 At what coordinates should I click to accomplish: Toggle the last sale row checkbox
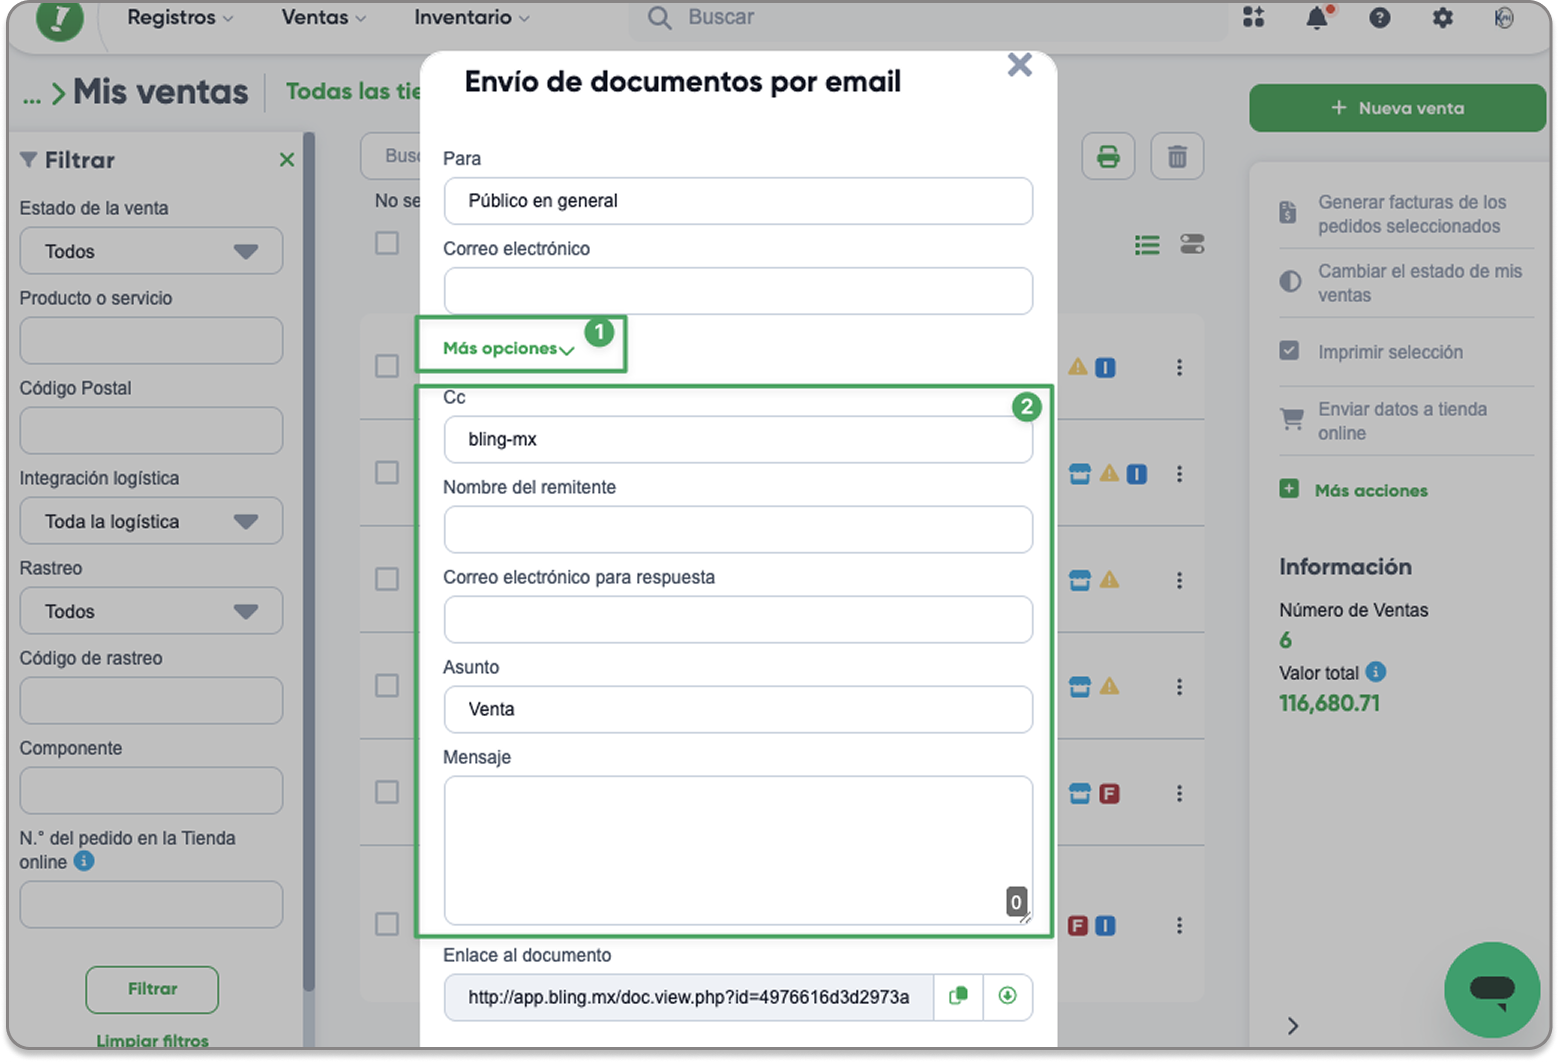click(387, 924)
